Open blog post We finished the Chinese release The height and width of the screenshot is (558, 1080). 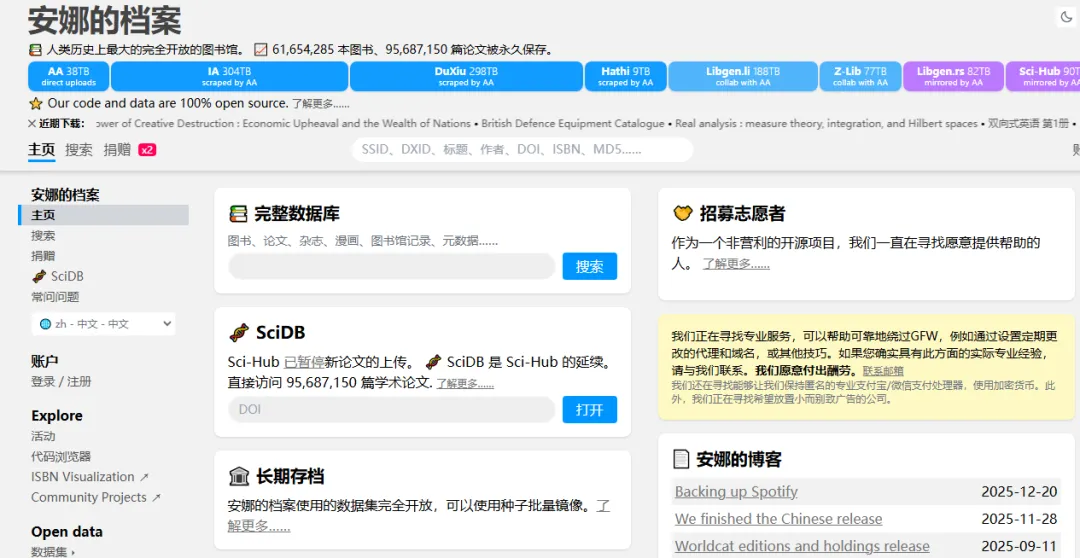coord(778,519)
